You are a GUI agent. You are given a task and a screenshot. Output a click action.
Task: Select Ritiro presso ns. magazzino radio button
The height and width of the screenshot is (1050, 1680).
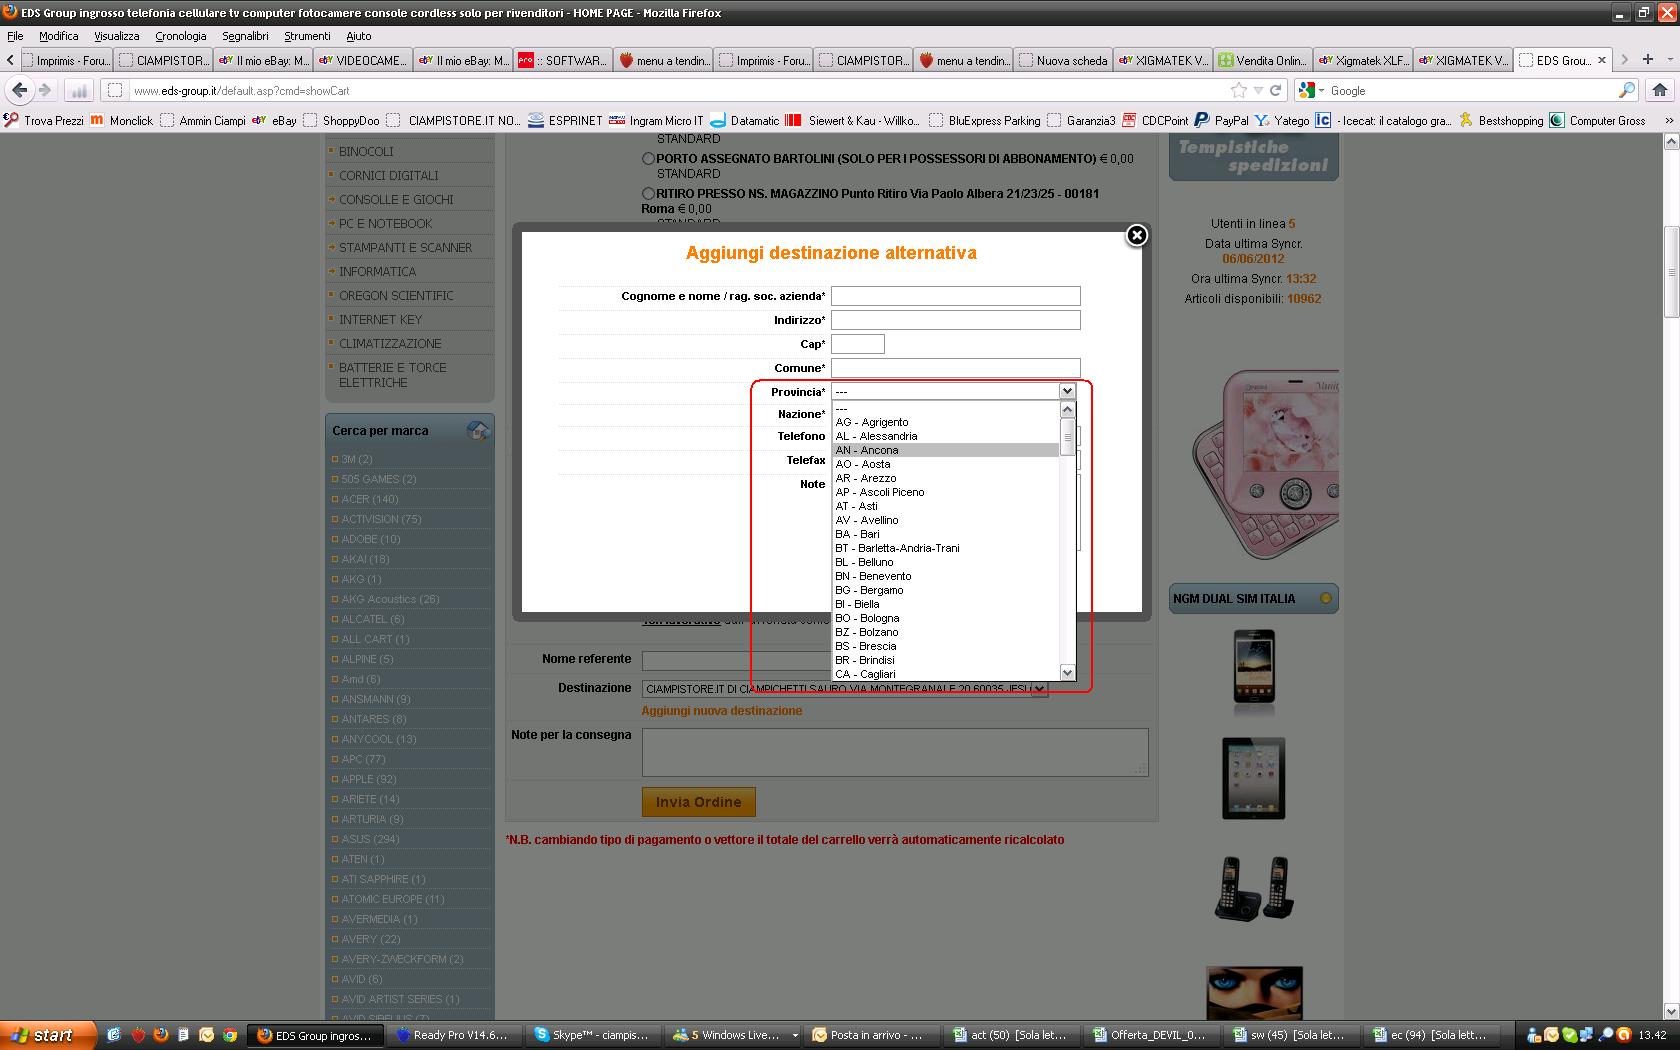click(x=648, y=193)
